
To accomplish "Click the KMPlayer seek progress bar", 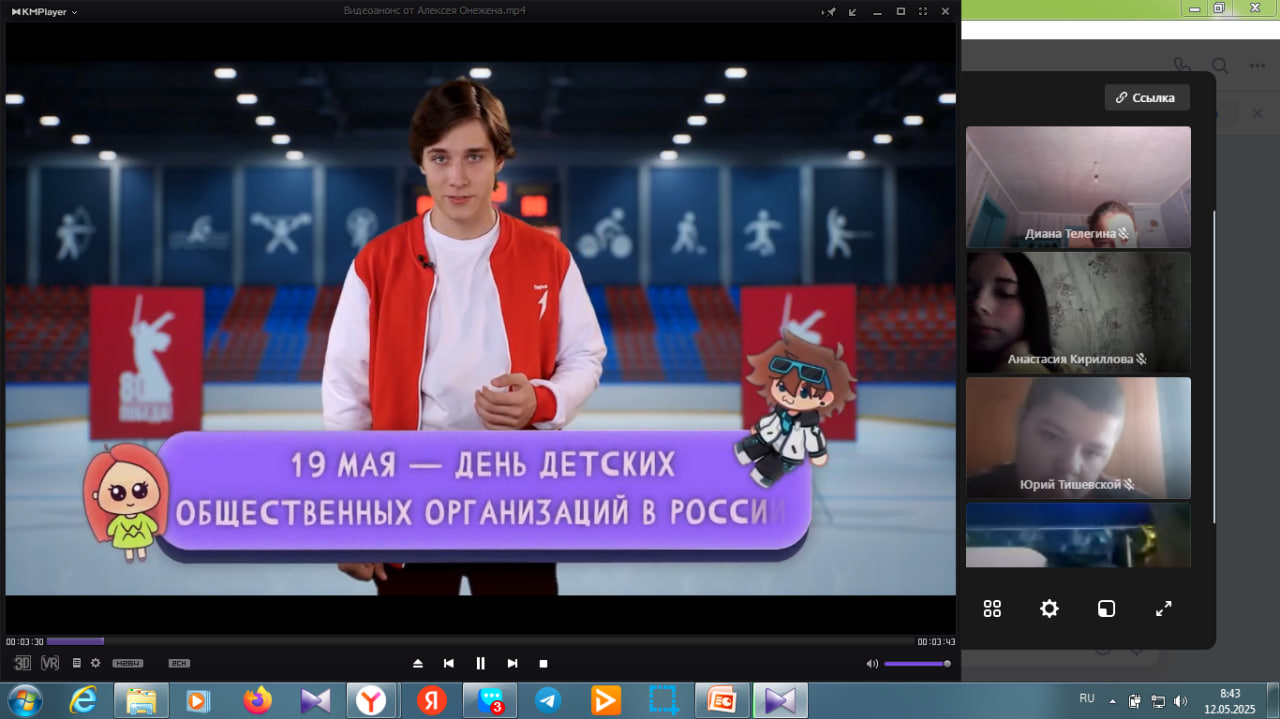I will pyautogui.click(x=480, y=641).
